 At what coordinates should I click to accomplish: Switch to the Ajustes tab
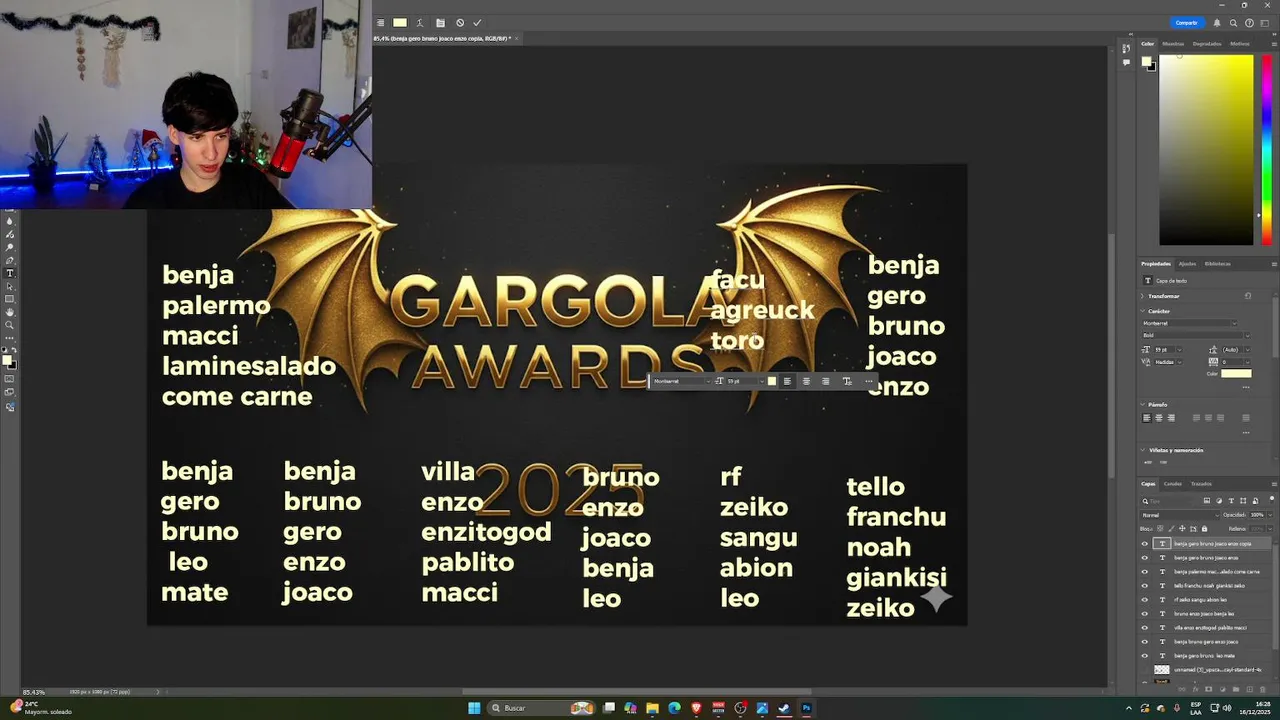(1187, 264)
